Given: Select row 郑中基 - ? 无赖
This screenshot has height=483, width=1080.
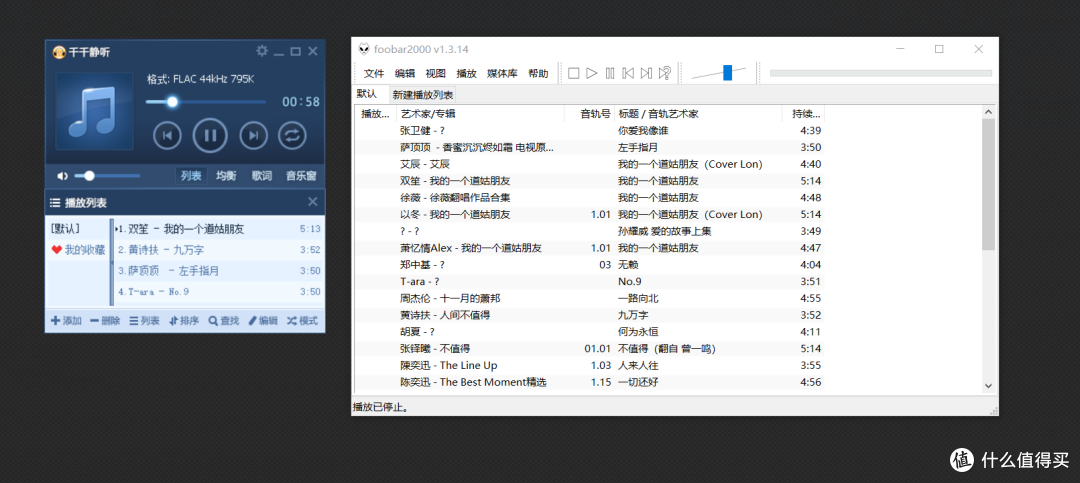Looking at the screenshot, I should click(590, 265).
